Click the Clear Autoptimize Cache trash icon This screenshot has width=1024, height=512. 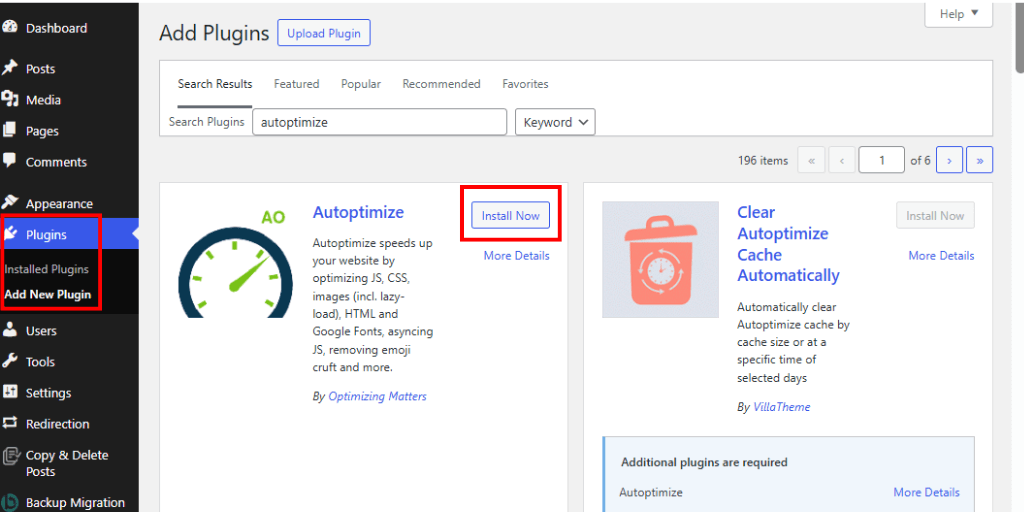660,260
